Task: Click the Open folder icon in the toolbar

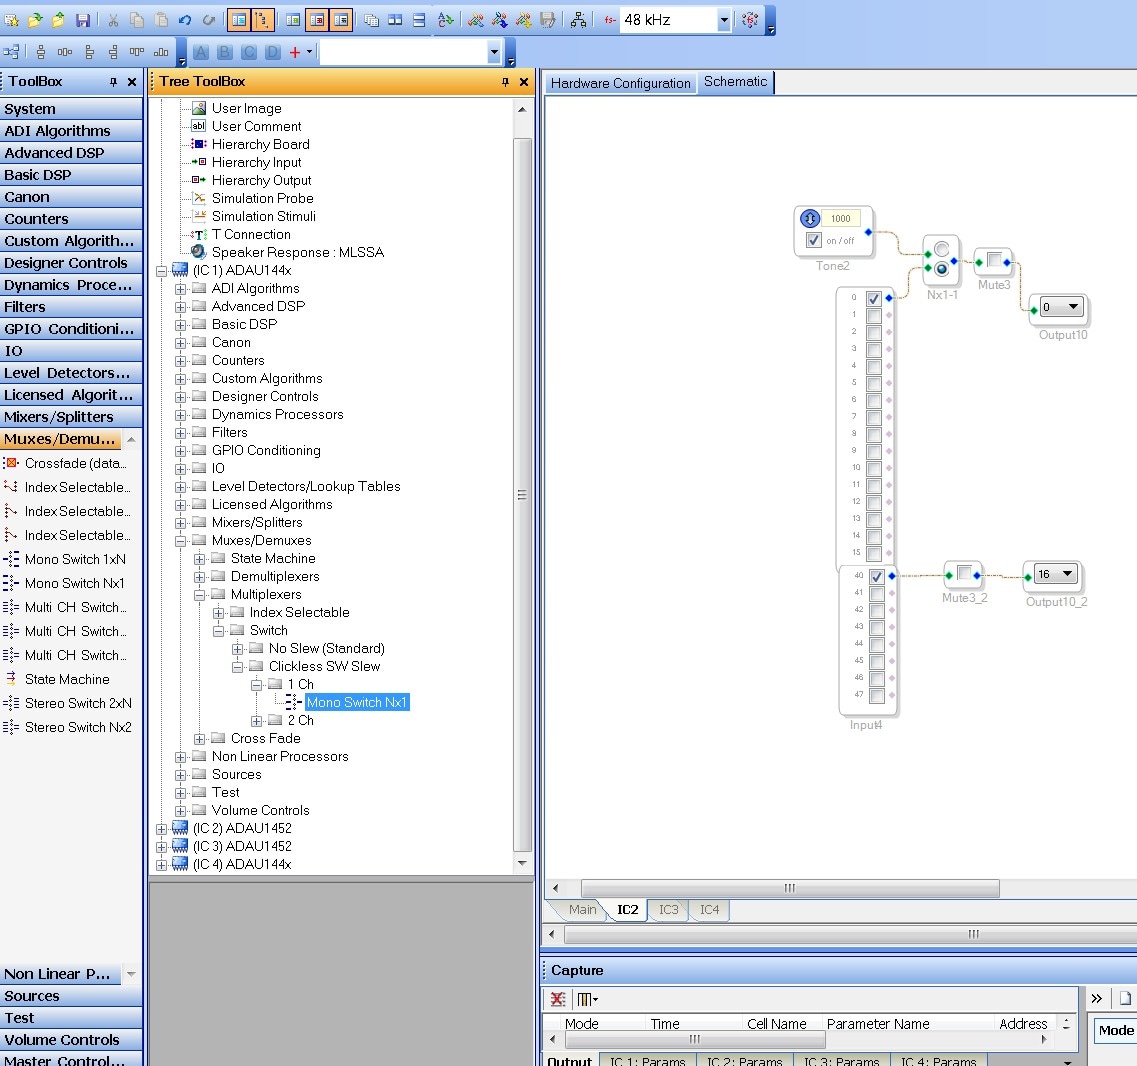Action: [x=35, y=20]
